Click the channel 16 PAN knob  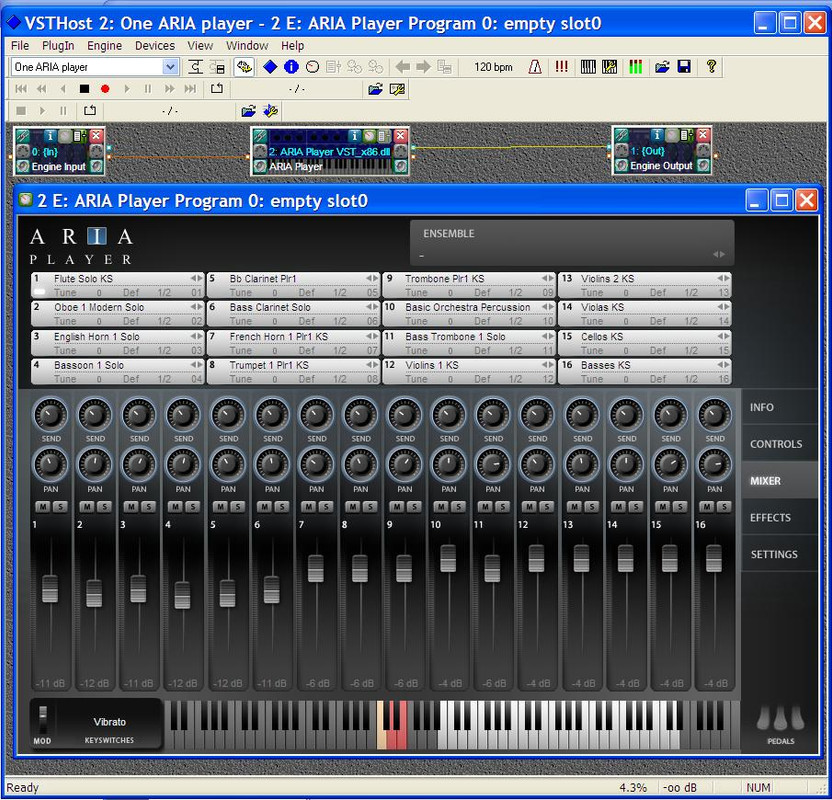(714, 464)
